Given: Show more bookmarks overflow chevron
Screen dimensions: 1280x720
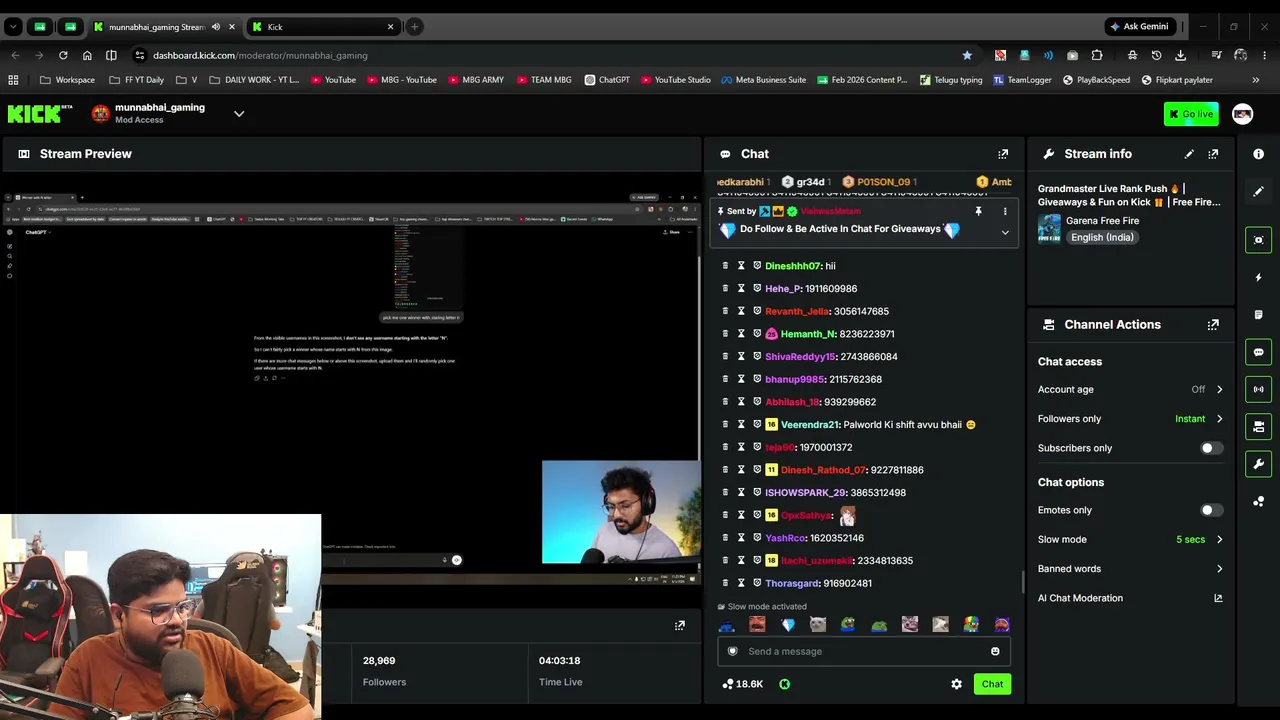Looking at the screenshot, I should point(1256,80).
